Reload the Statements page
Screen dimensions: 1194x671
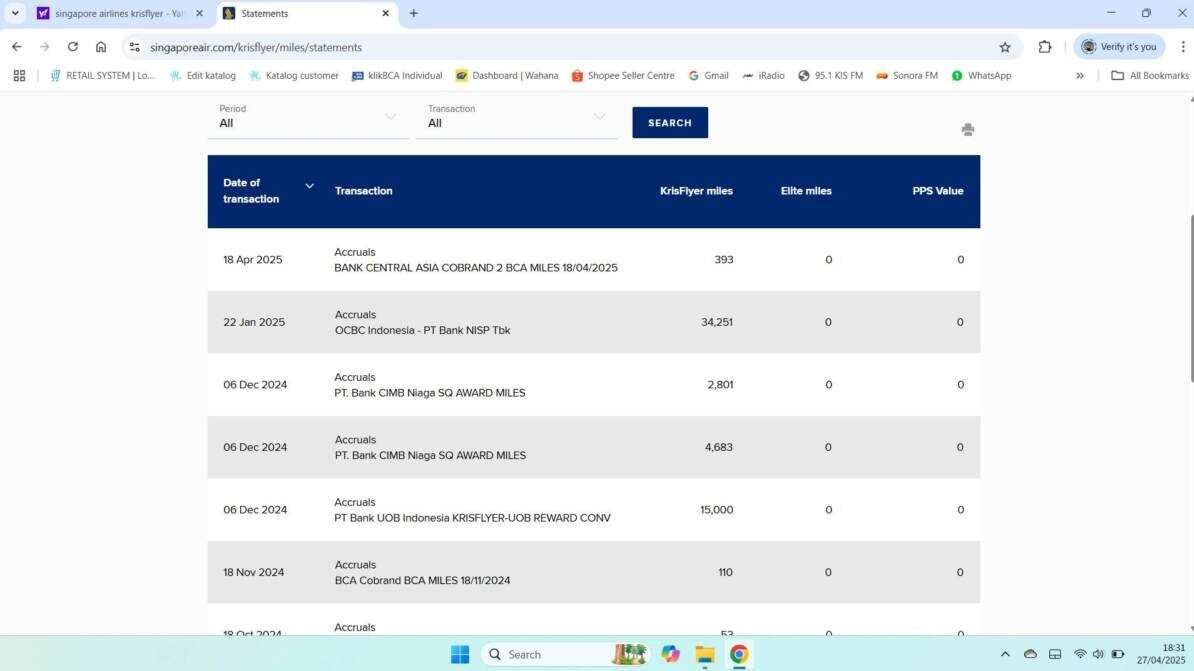pyautogui.click(x=72, y=46)
